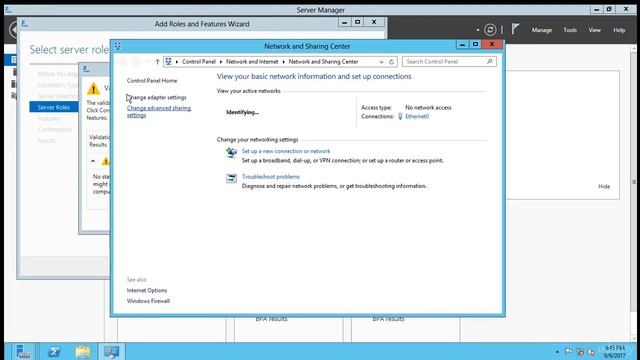Click the Server Manager Dashboard sidebar icon
Screen dimensions: 640x360
13,60
